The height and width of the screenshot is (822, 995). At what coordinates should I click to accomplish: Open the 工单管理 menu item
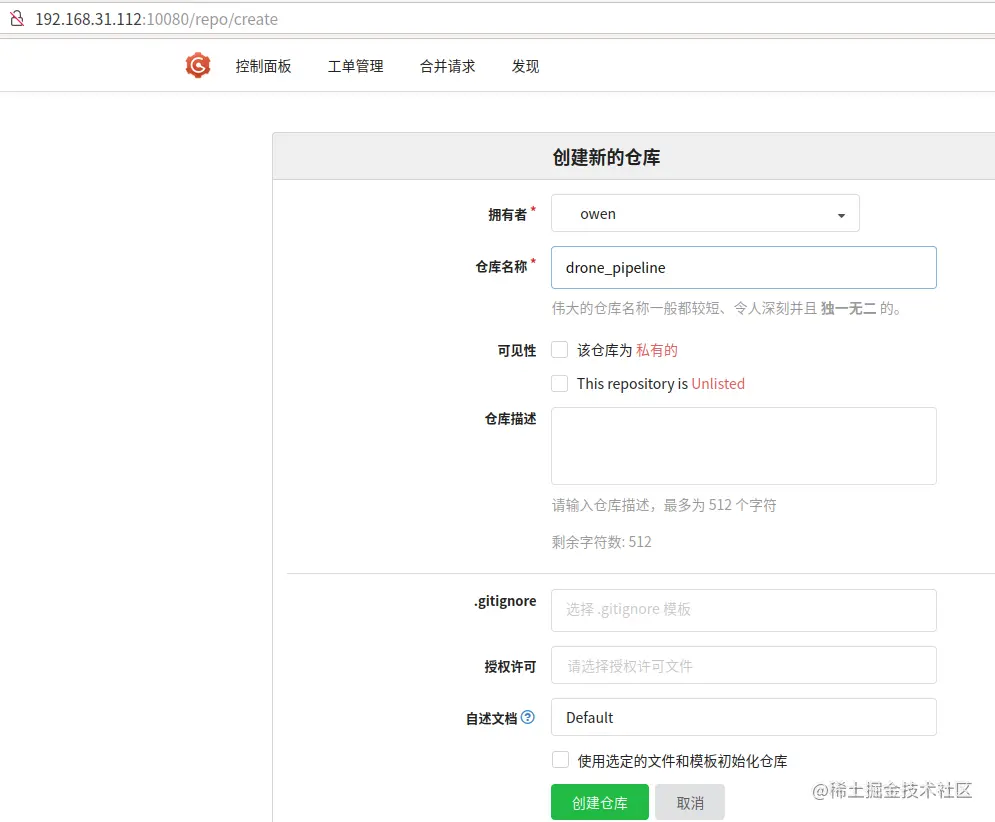click(x=355, y=66)
